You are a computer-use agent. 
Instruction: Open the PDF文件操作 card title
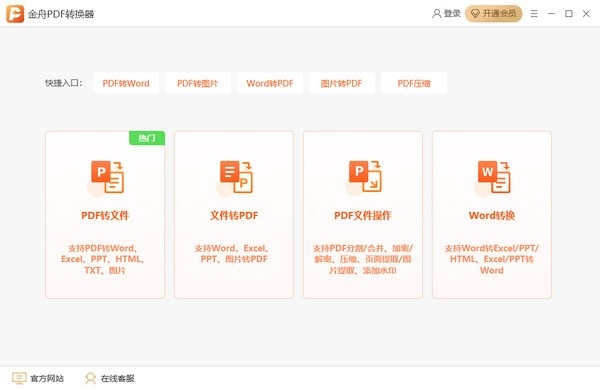pyautogui.click(x=363, y=215)
